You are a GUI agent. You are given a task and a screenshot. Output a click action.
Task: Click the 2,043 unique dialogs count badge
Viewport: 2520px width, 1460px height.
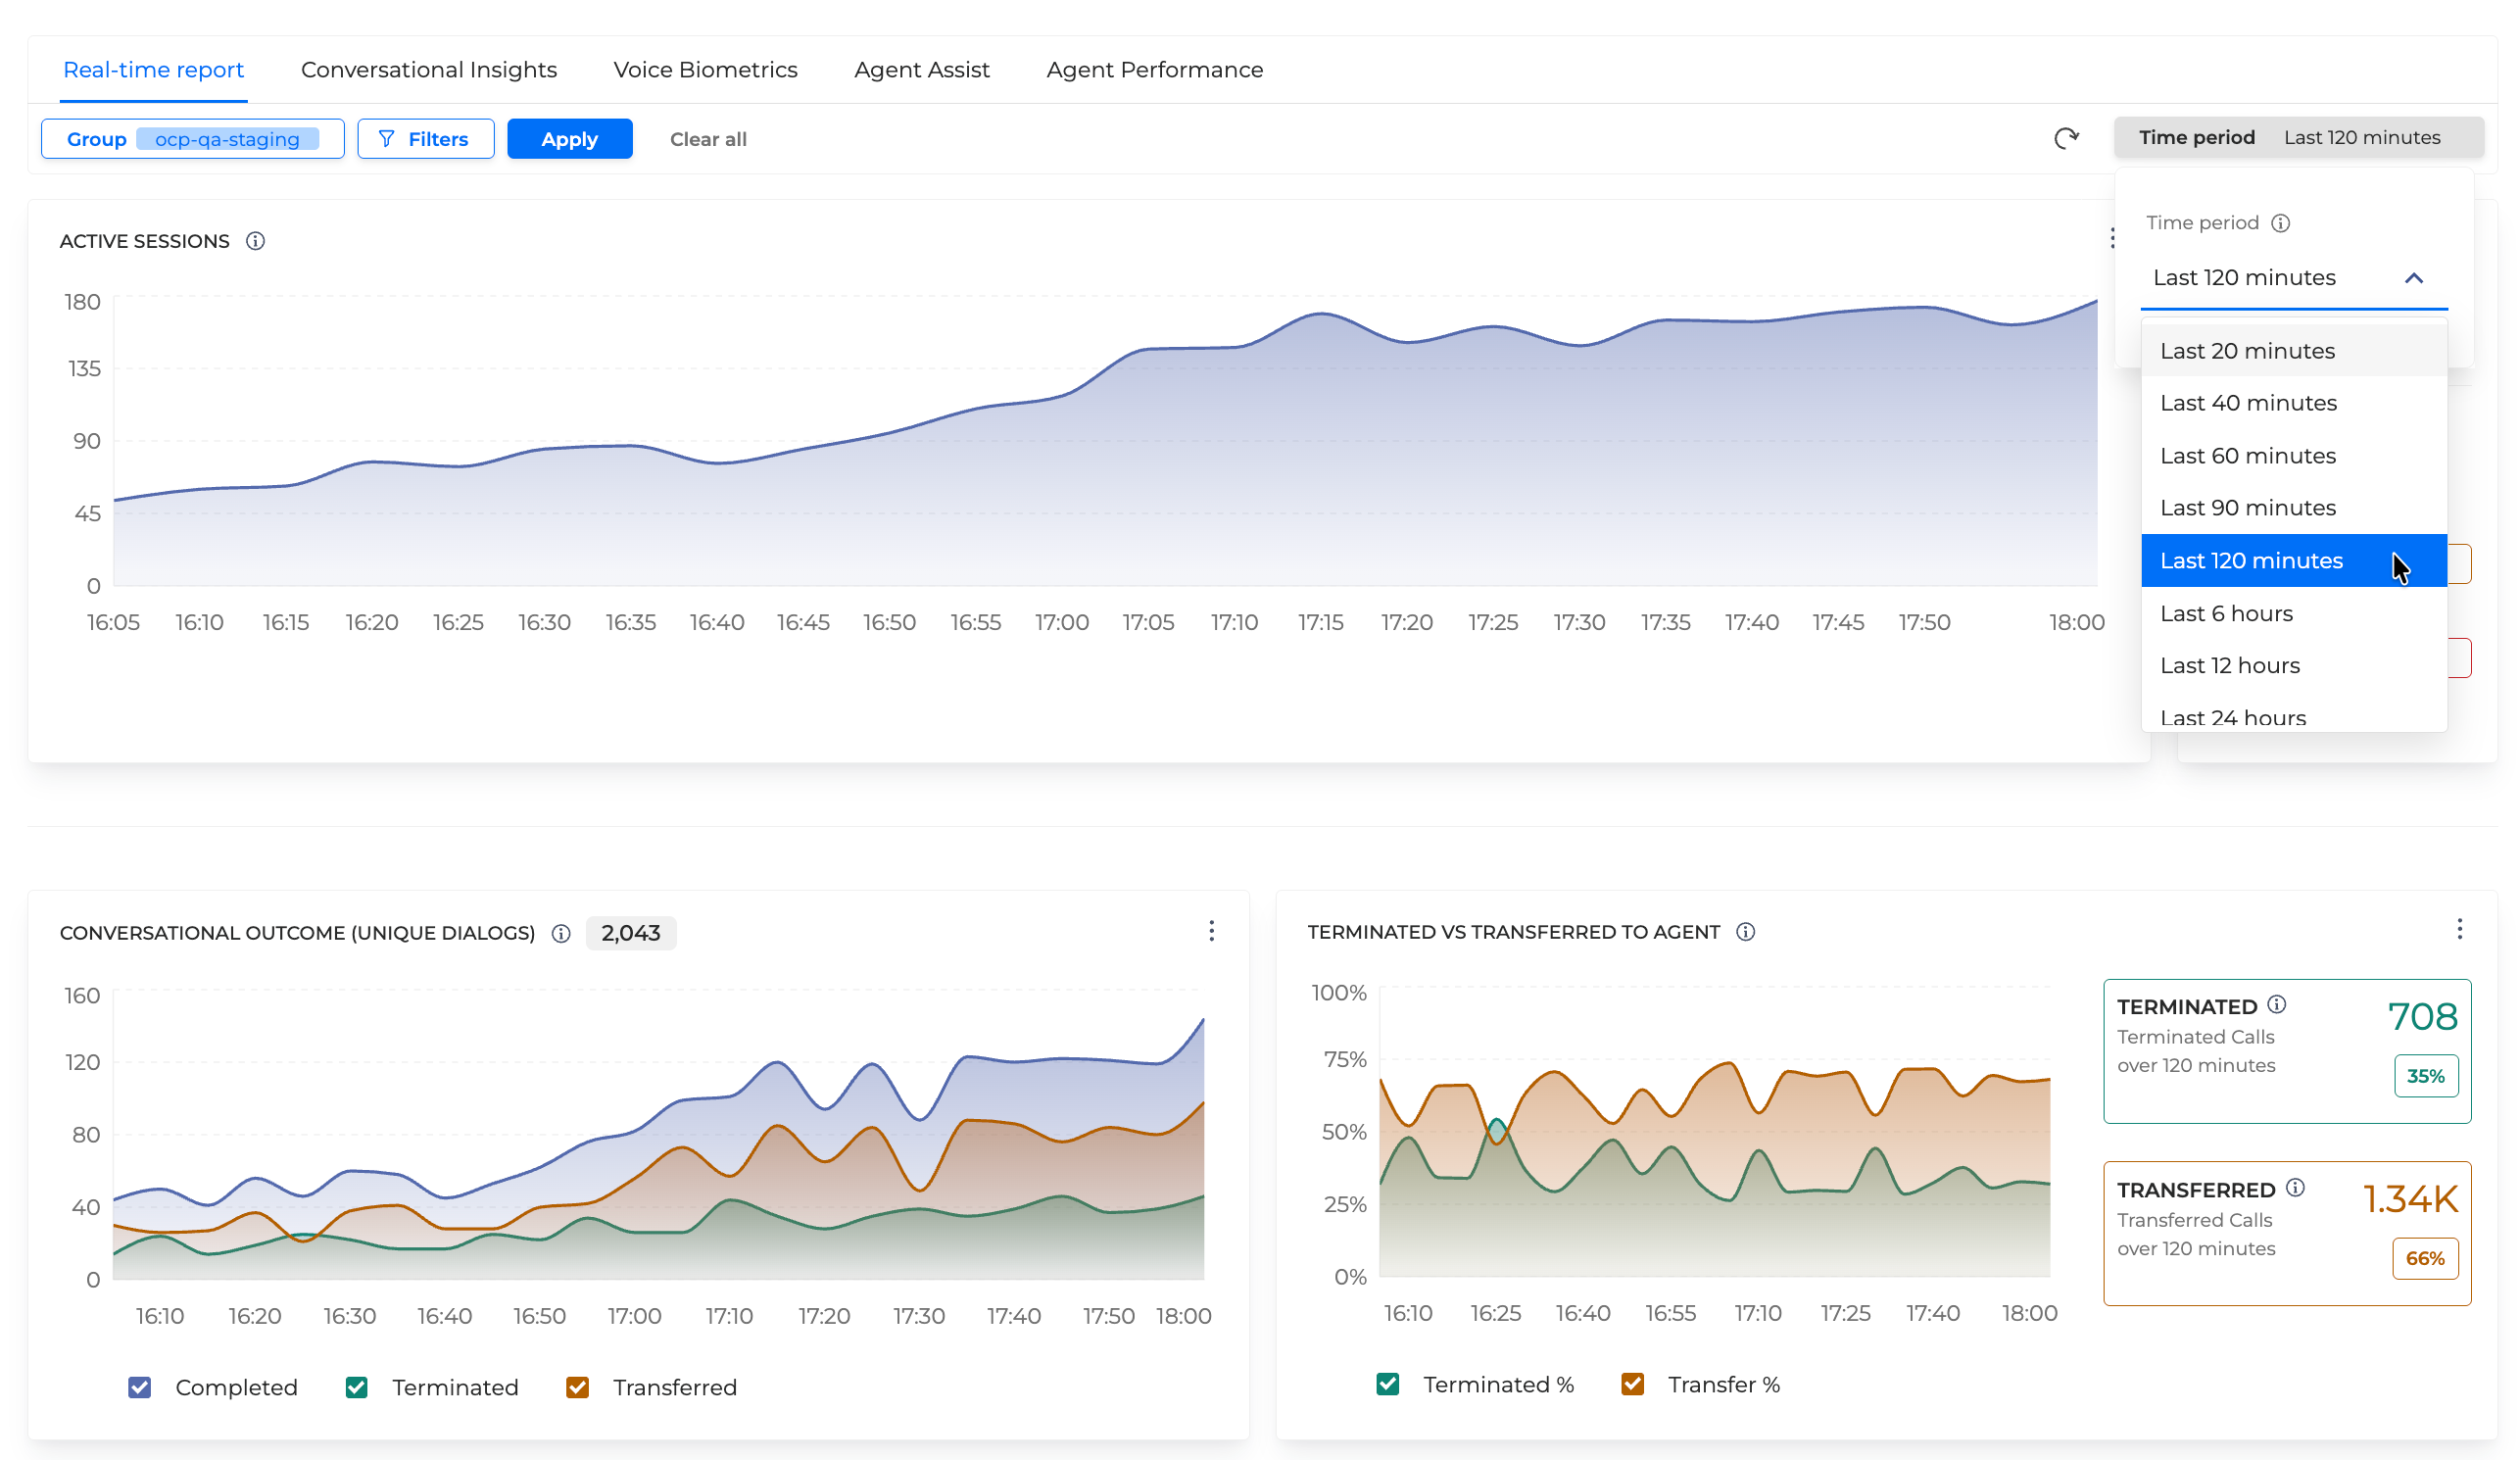click(x=631, y=933)
